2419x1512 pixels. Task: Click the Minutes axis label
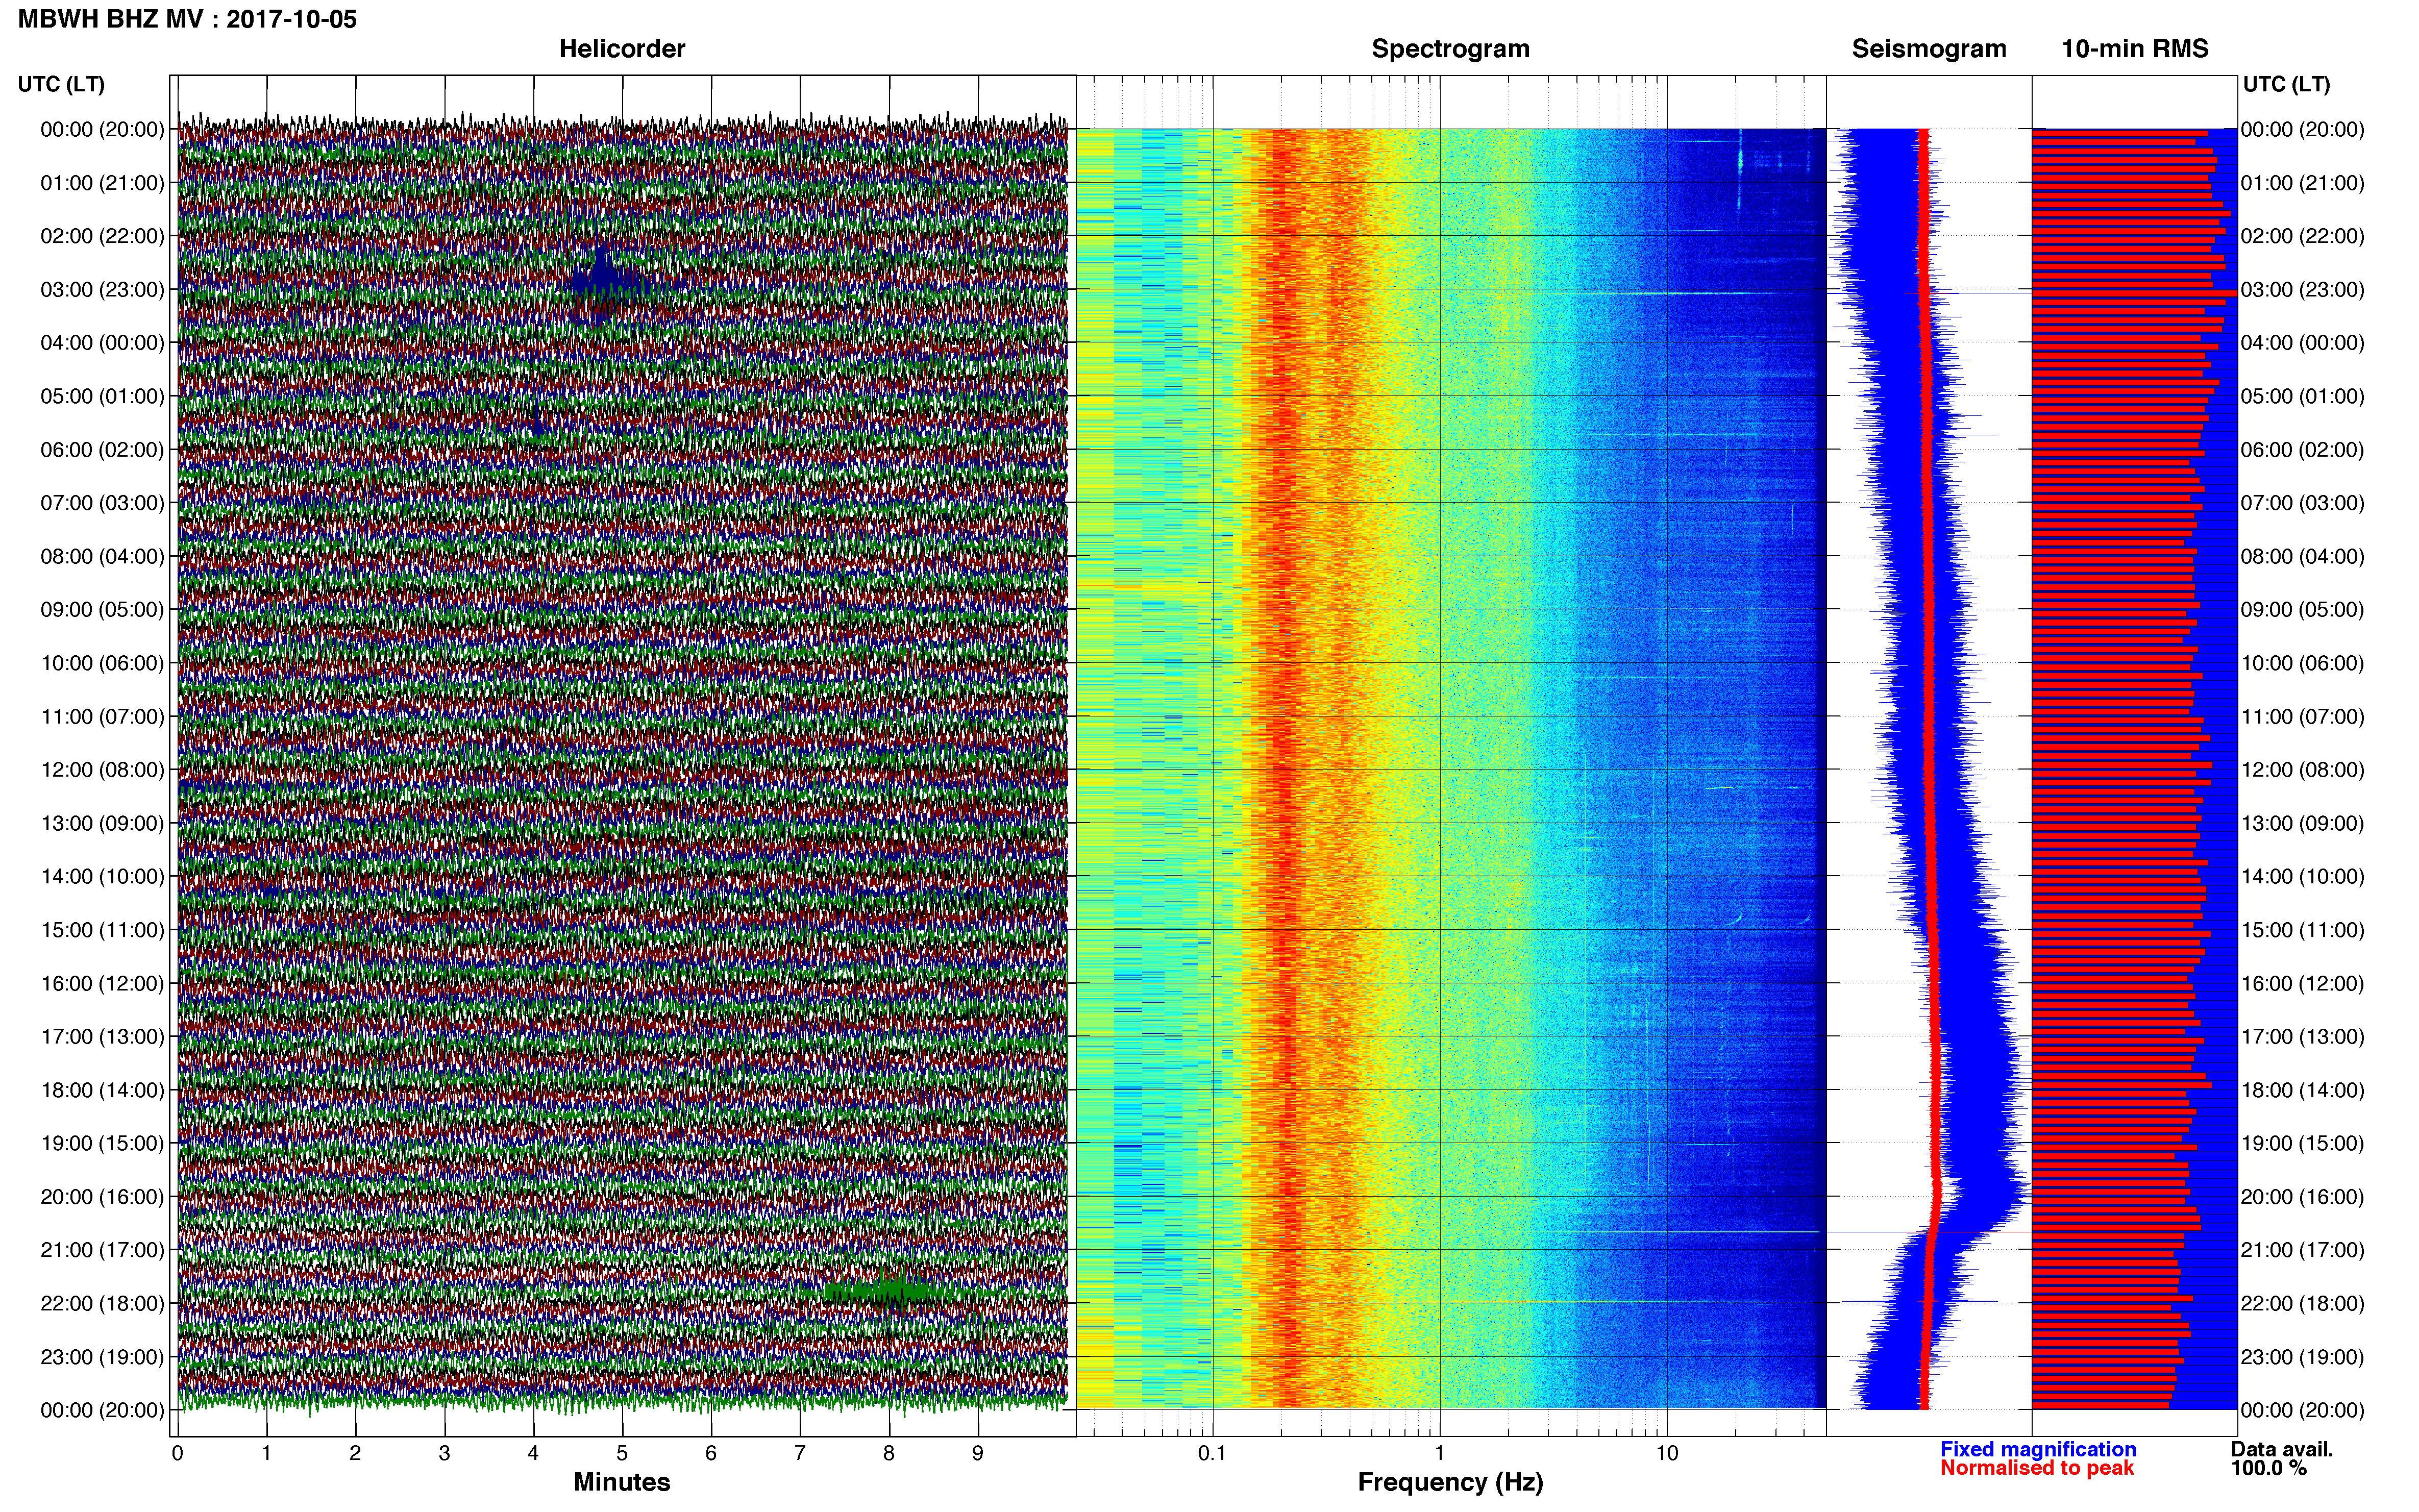pyautogui.click(x=622, y=1482)
